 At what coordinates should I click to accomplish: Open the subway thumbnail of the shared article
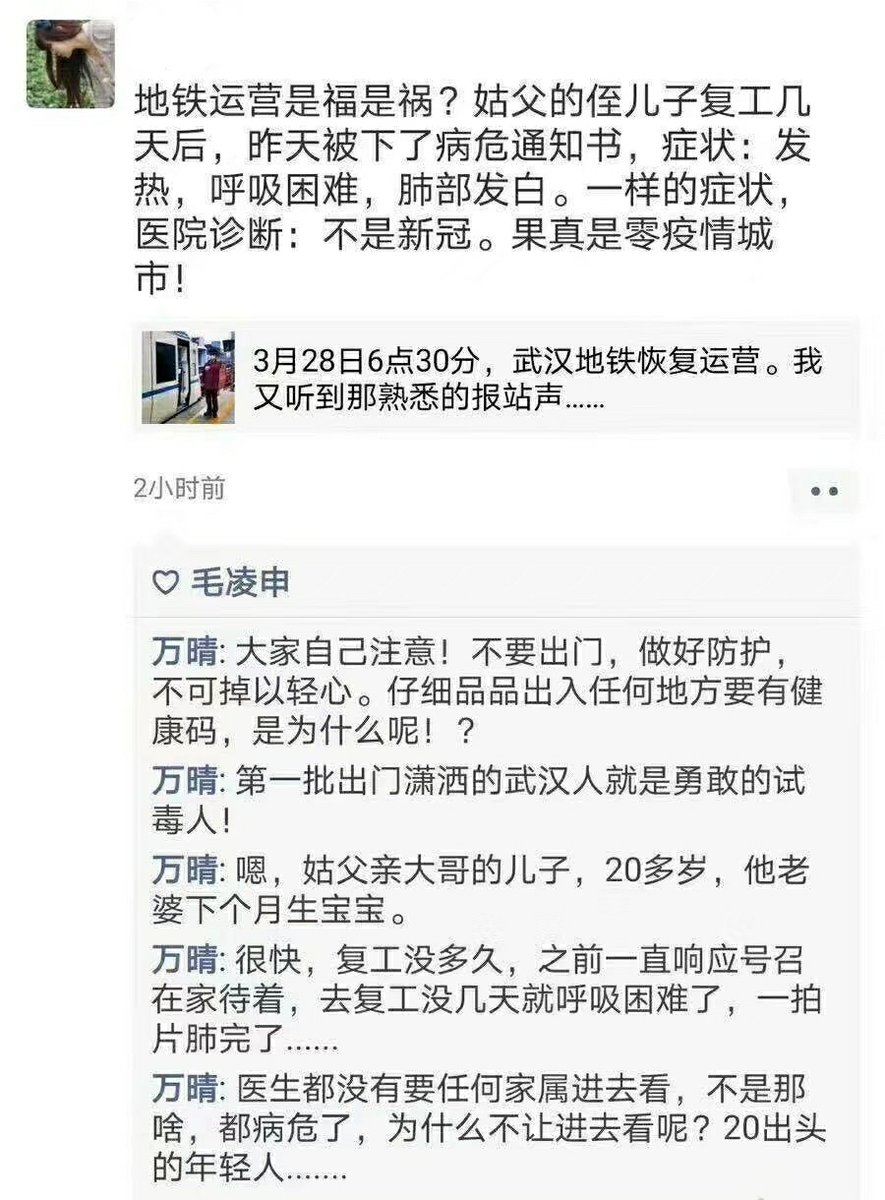(188, 377)
